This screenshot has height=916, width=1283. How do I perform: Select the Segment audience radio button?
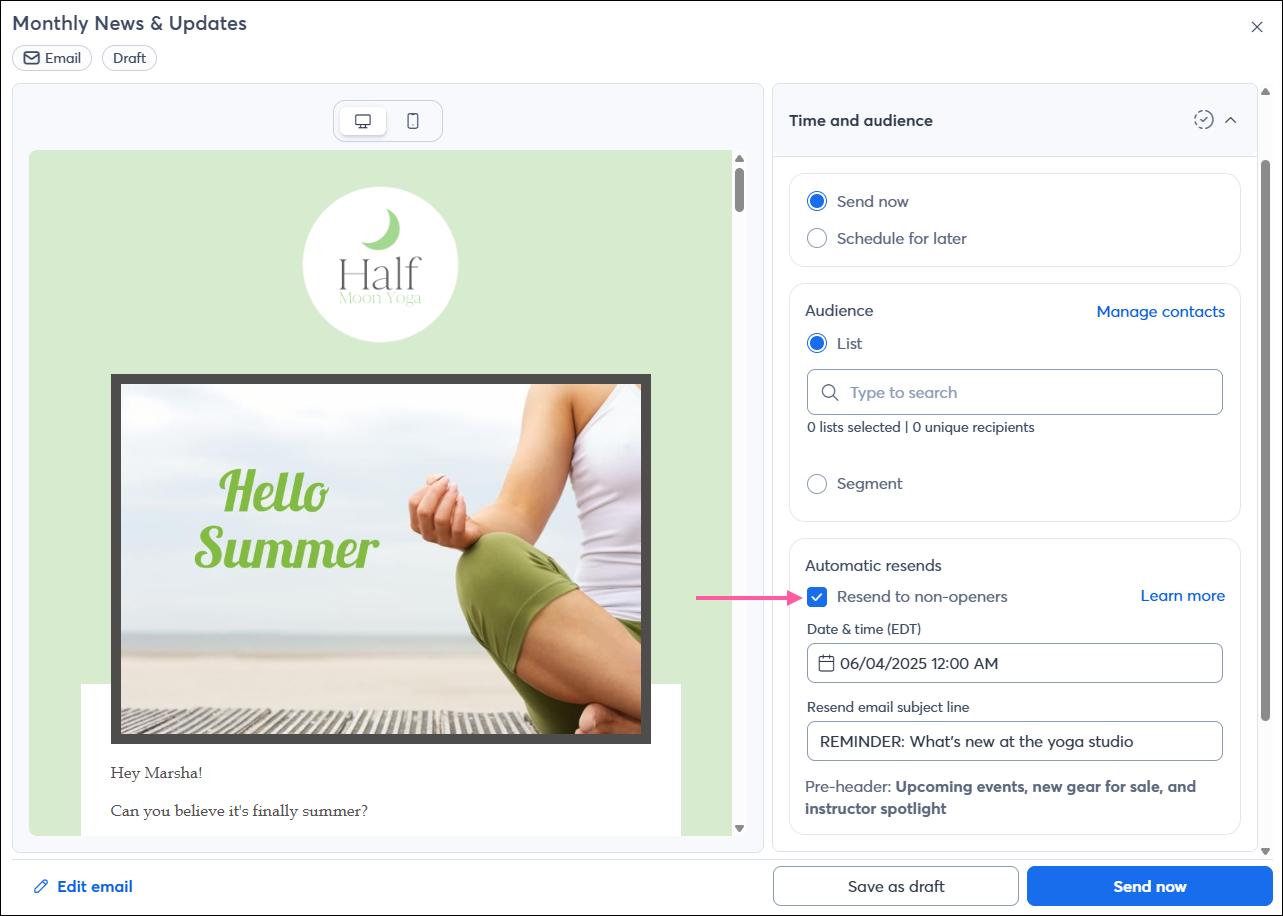[x=817, y=483]
